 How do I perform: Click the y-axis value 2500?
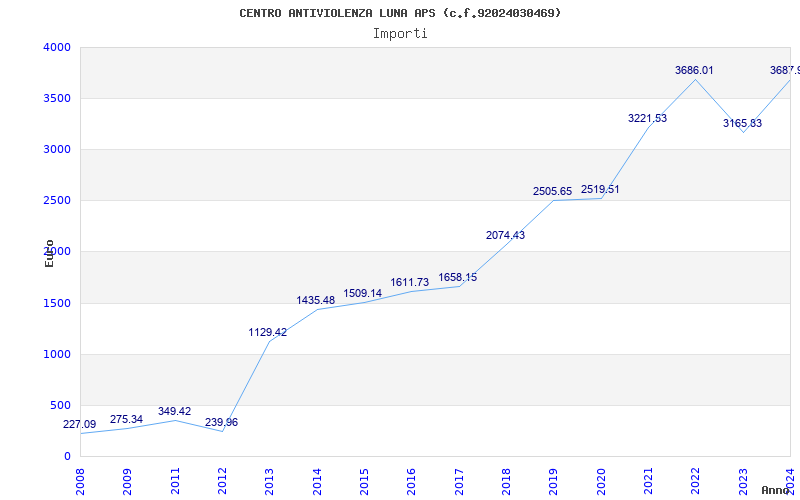coord(57,201)
